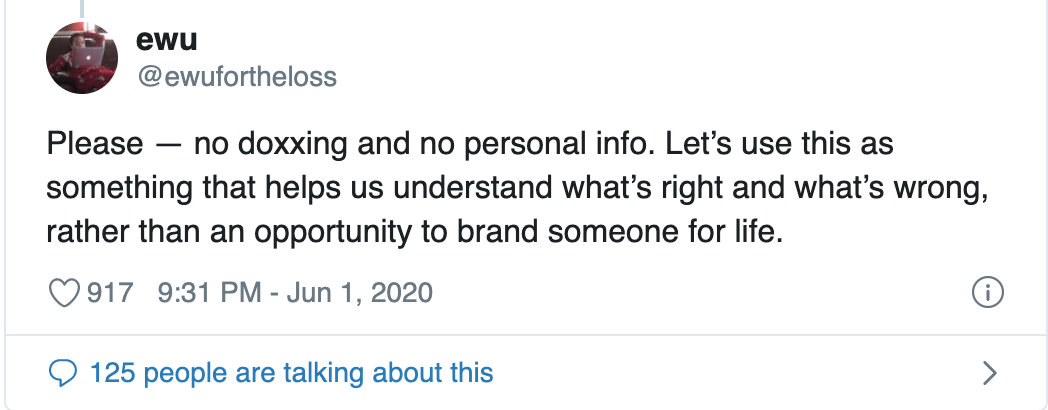Click the tweet line 'rather than an opportunity'

pyautogui.click(x=414, y=232)
